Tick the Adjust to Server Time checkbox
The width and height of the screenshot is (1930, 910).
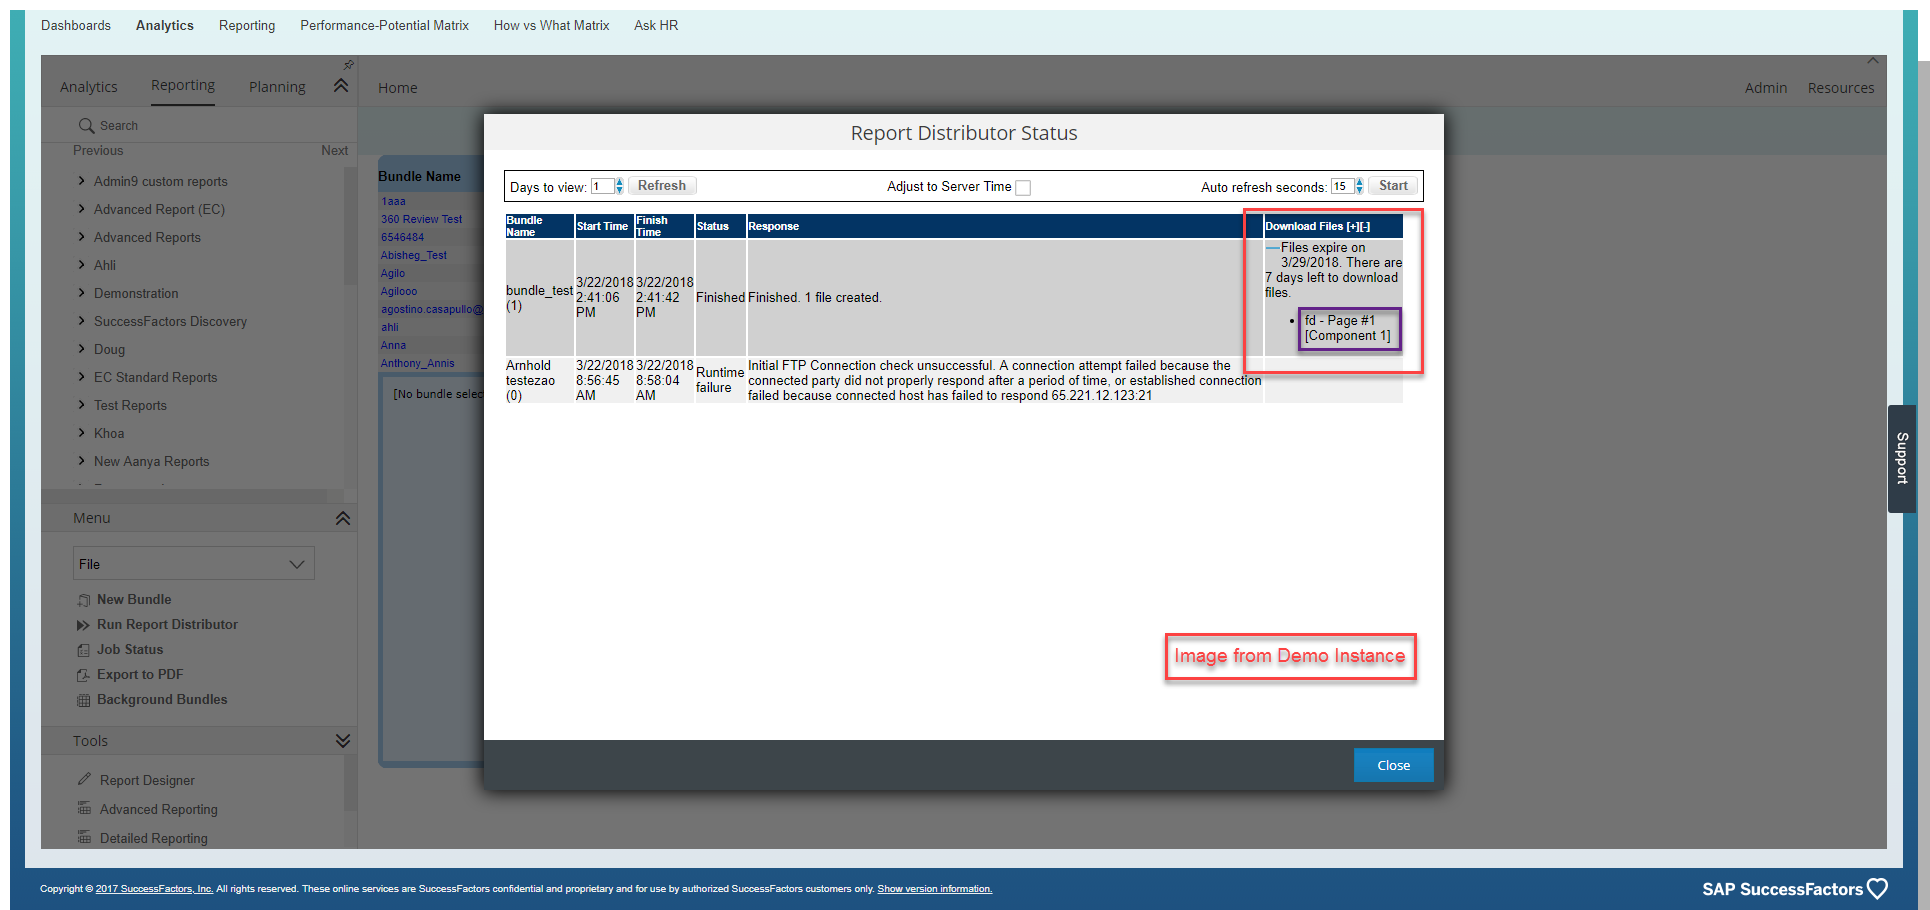click(1023, 188)
